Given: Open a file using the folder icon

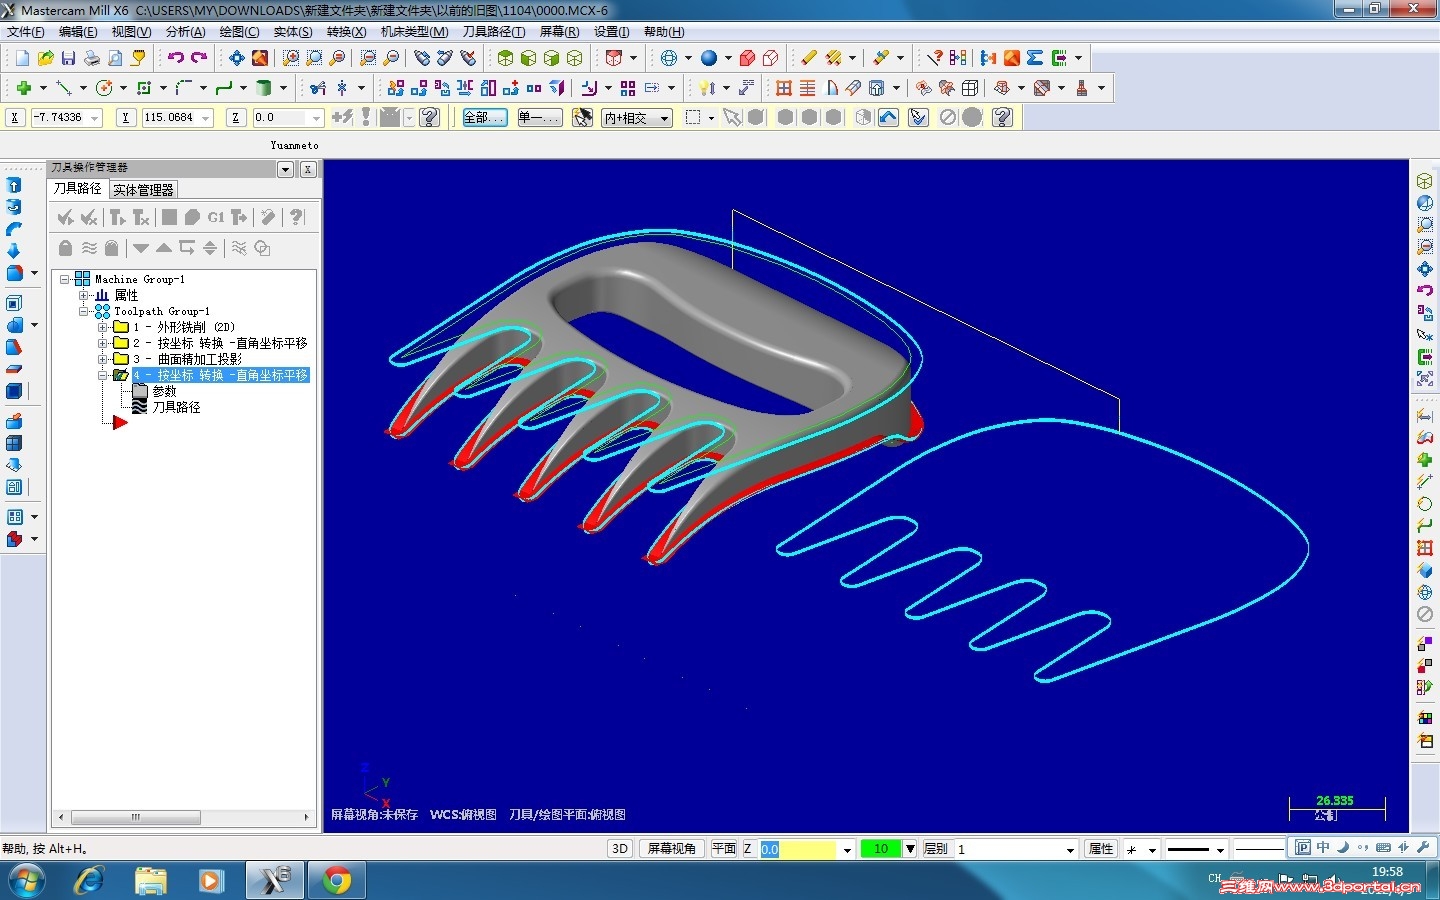Looking at the screenshot, I should coord(46,58).
